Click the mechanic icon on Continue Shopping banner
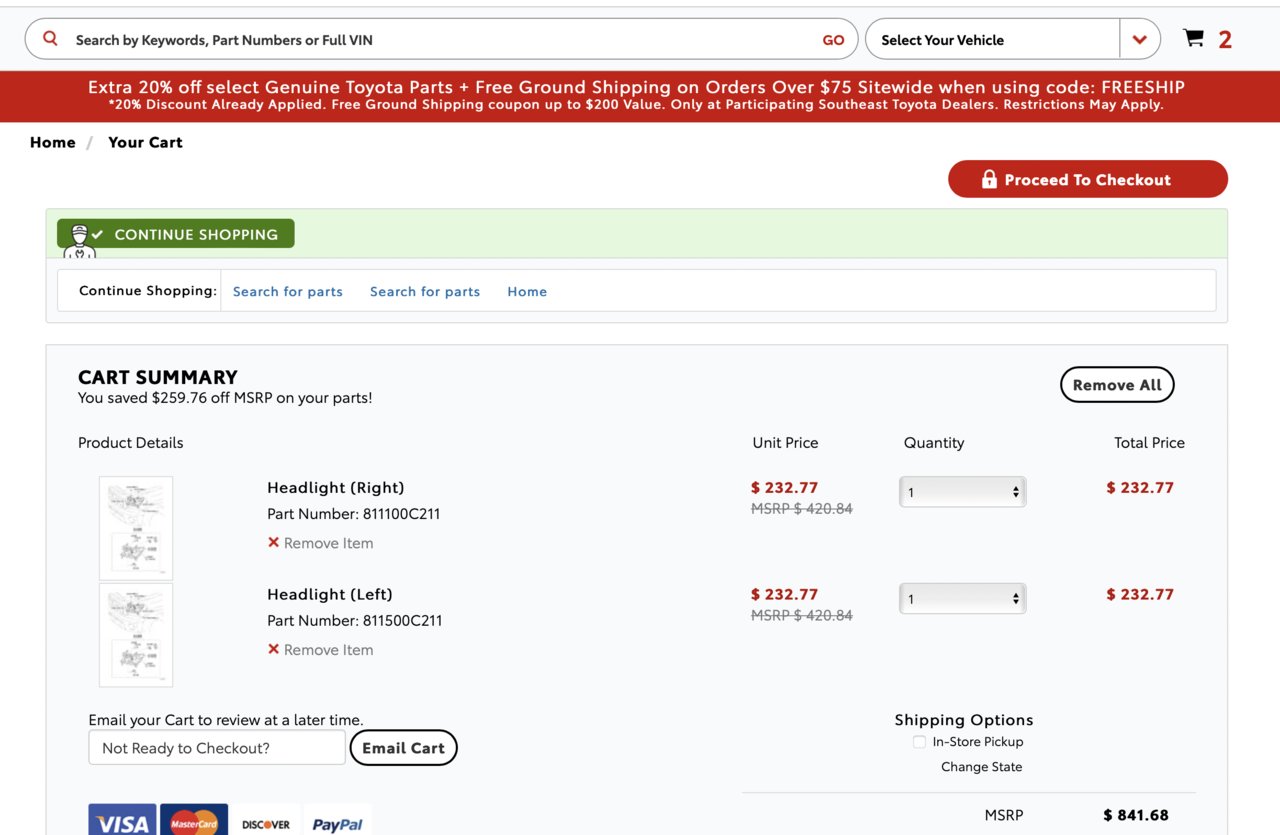 [x=80, y=240]
